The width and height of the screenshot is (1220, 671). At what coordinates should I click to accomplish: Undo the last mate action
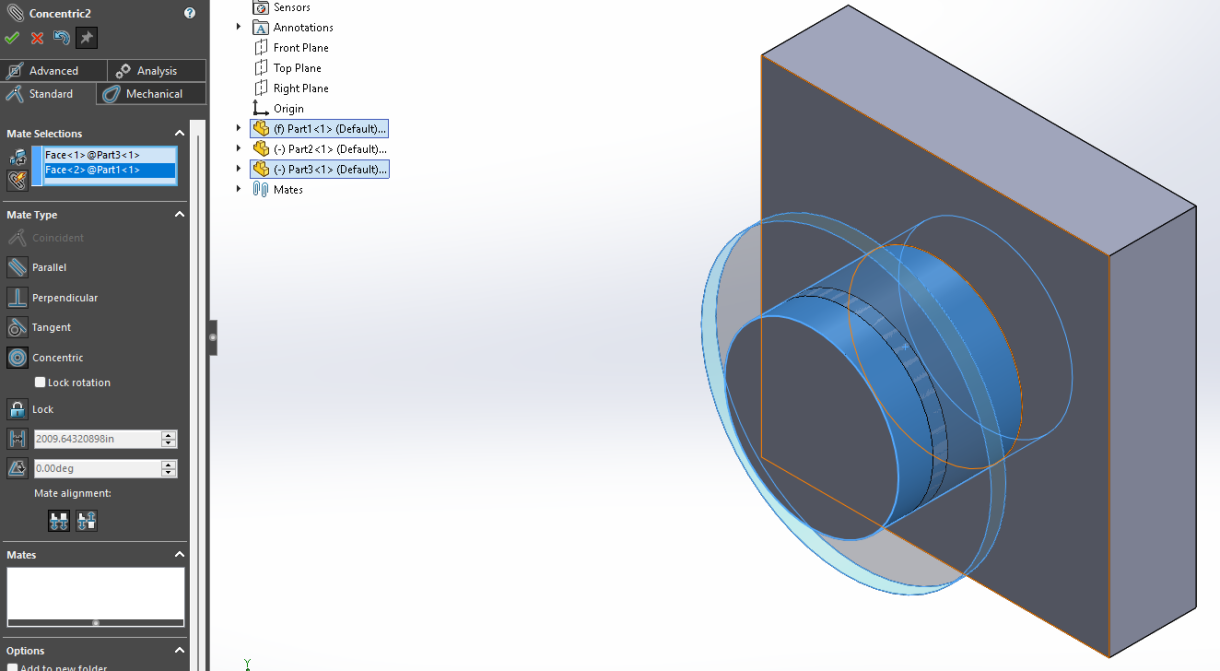pyautogui.click(x=62, y=38)
